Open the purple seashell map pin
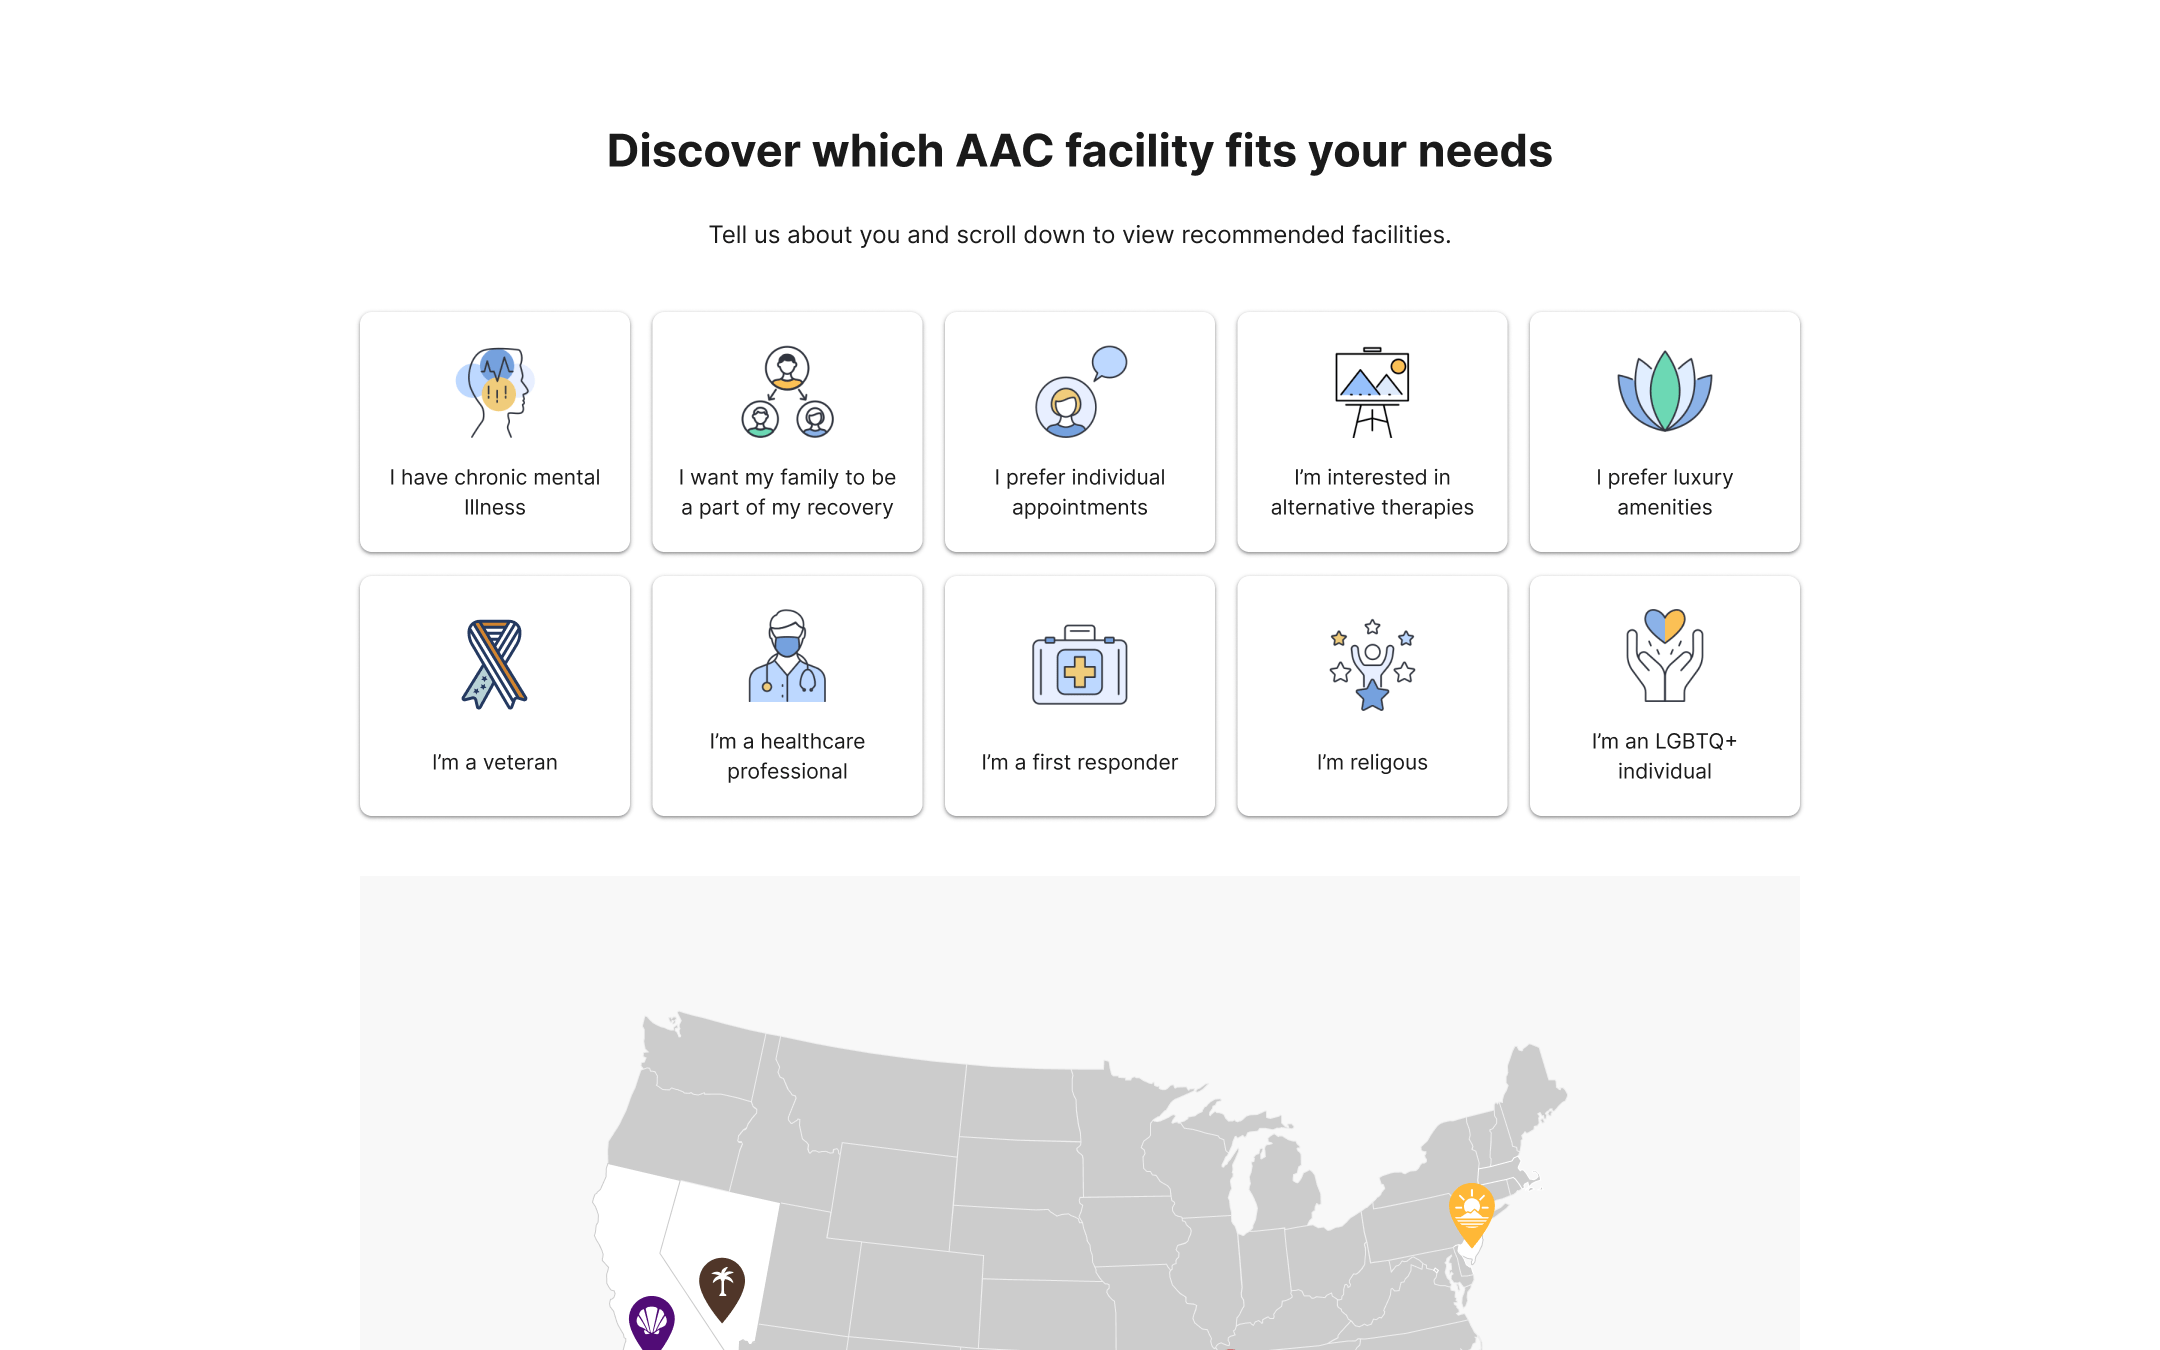The height and width of the screenshot is (1350, 2160). [652, 1322]
